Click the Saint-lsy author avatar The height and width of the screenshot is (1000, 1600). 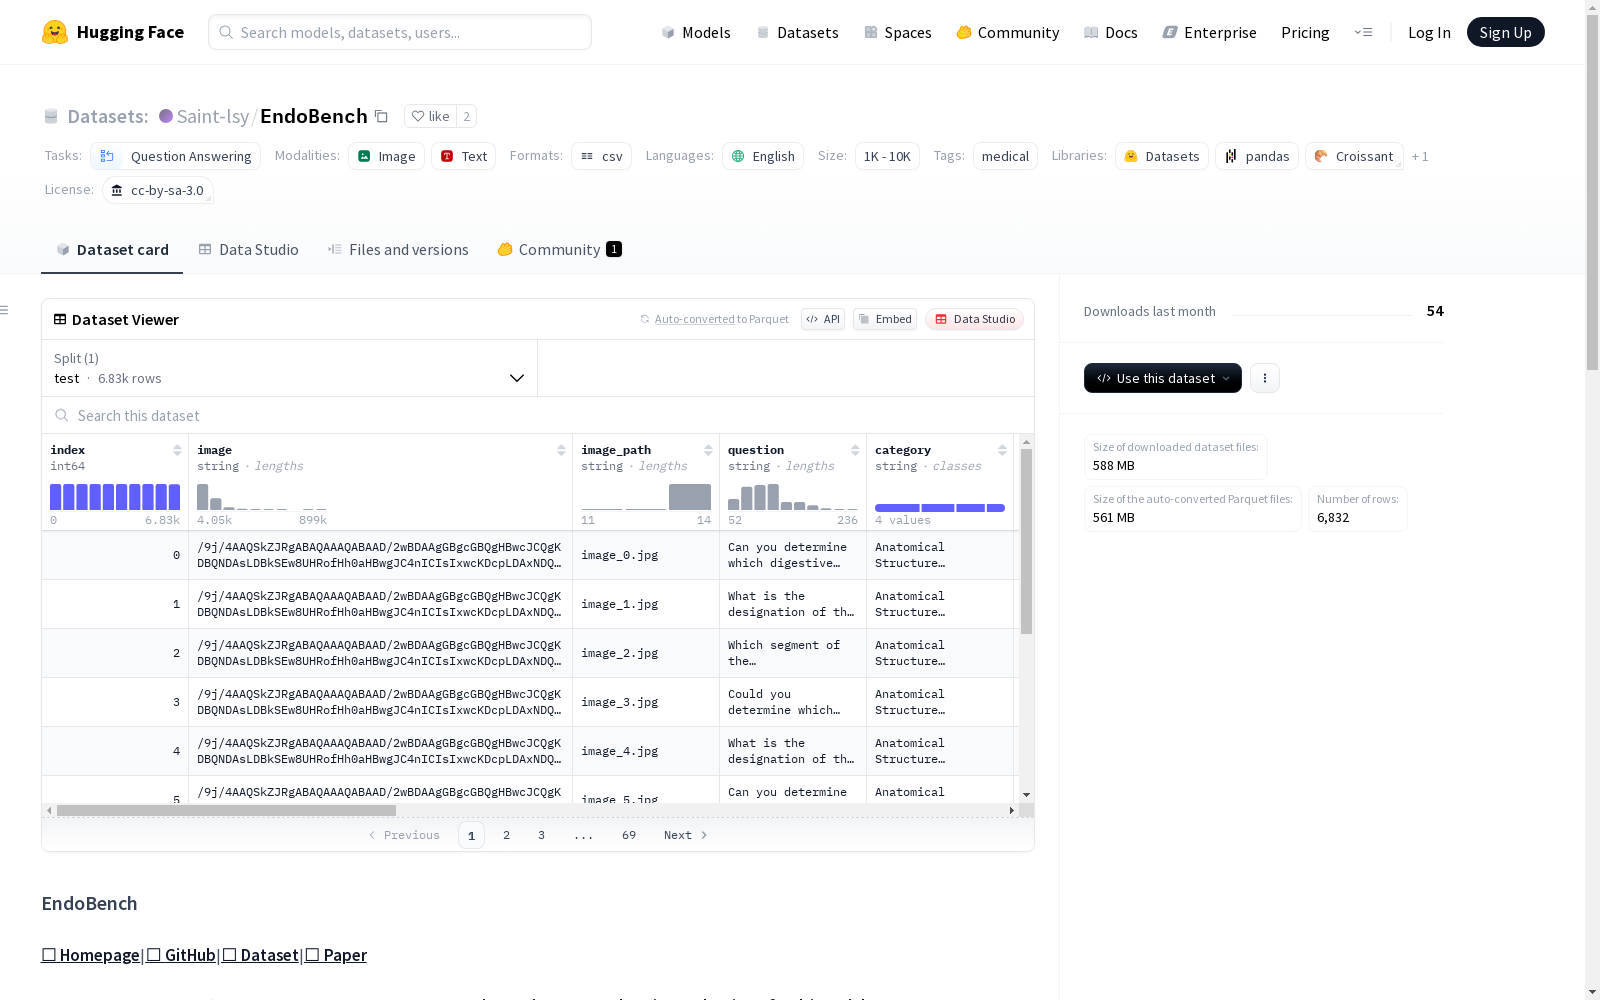[166, 116]
